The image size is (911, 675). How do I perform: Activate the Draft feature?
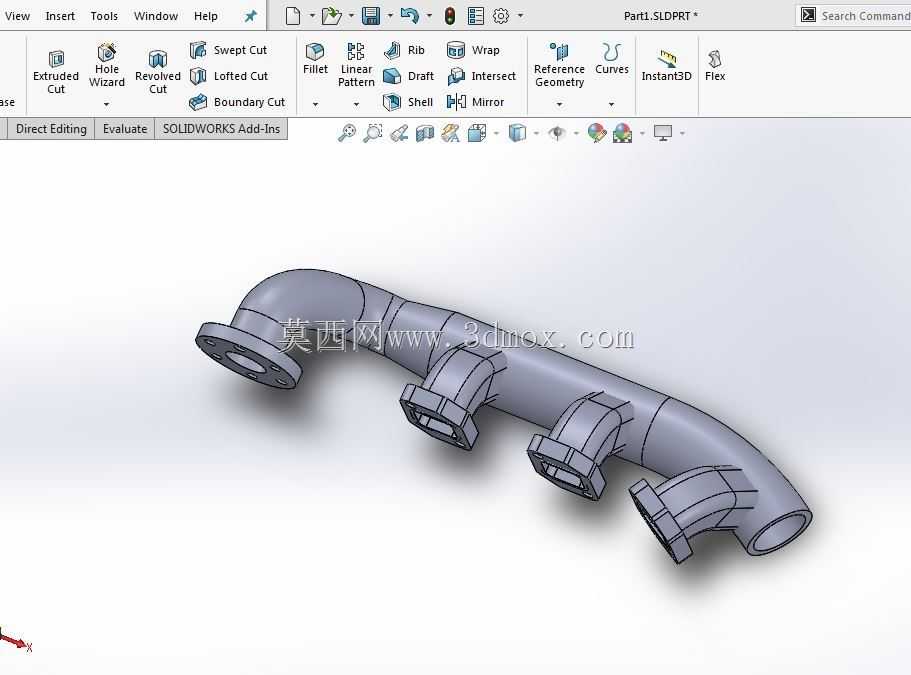408,76
